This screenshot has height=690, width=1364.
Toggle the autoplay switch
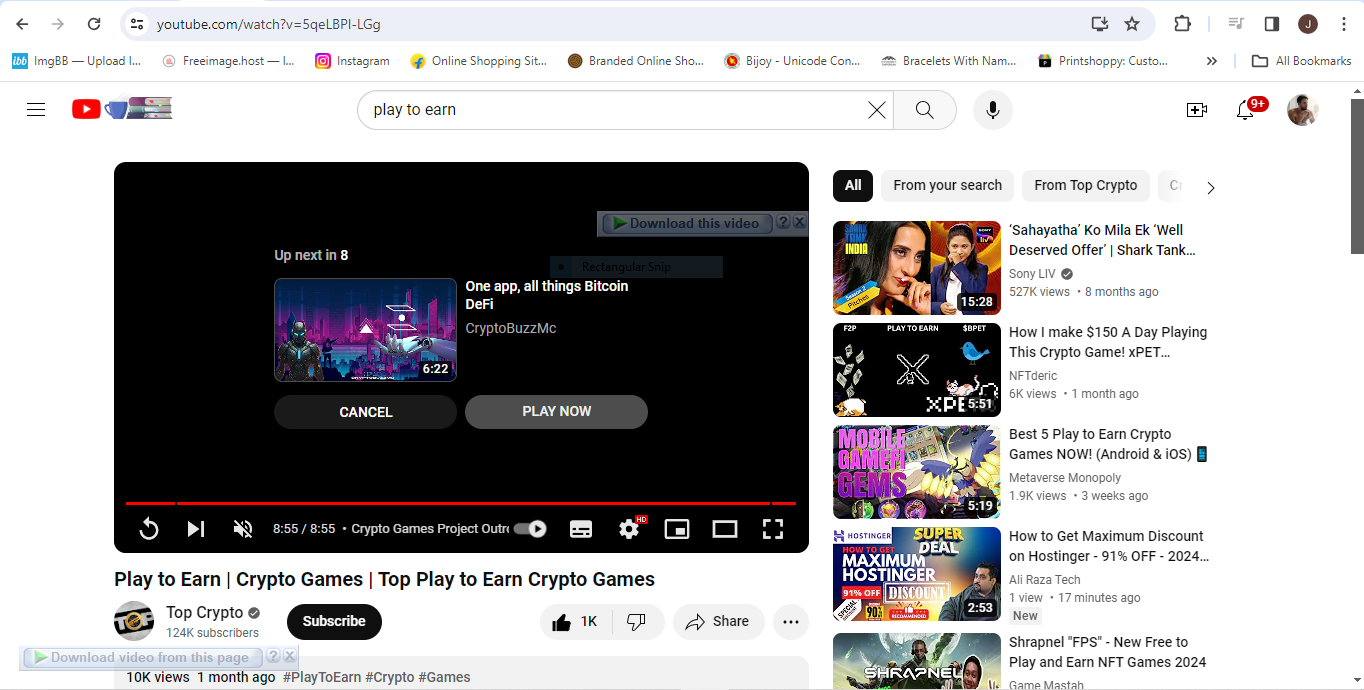click(530, 529)
